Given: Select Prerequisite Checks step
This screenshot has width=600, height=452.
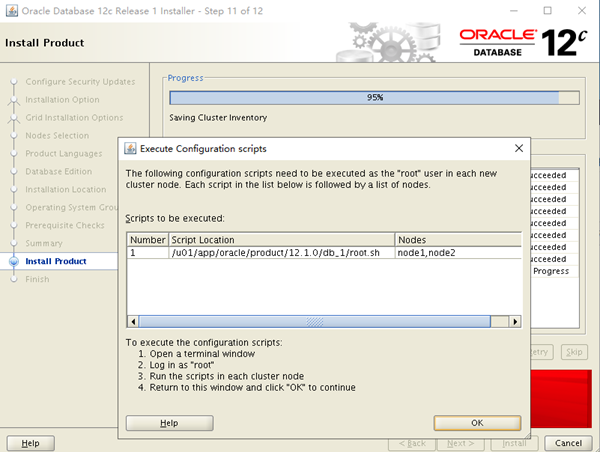Looking at the screenshot, I should tap(65, 225).
